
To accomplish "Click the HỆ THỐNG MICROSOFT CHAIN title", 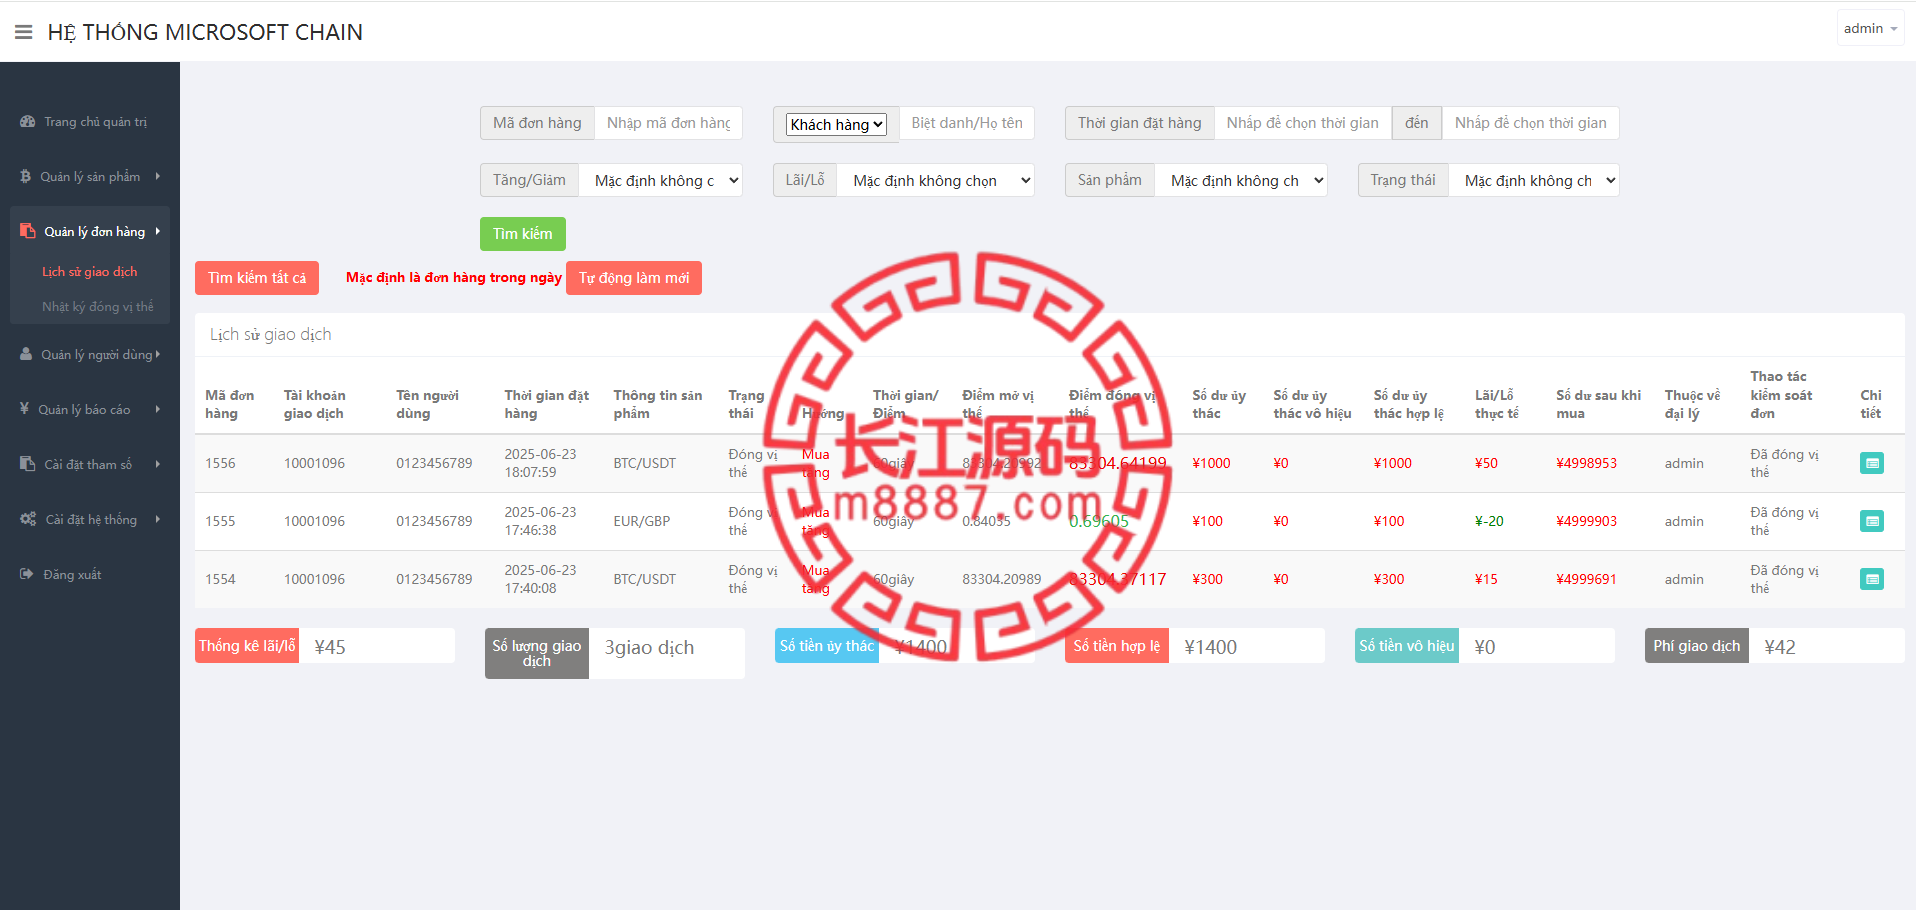I will pos(205,32).
